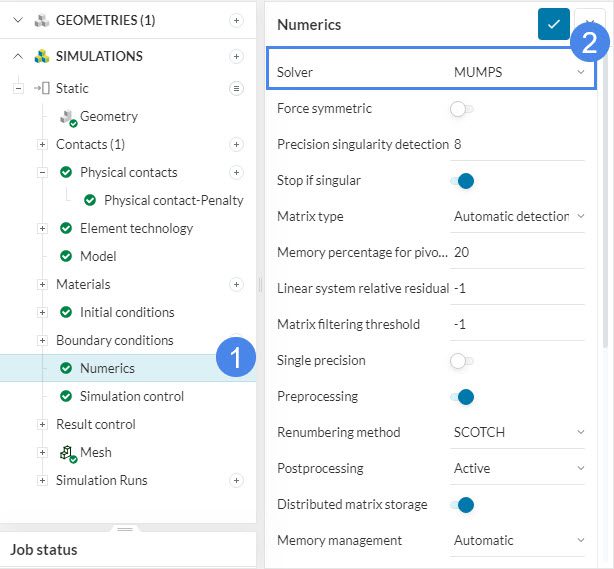
Task: Turn off Distributed matrix storage toggle
Action: click(462, 504)
